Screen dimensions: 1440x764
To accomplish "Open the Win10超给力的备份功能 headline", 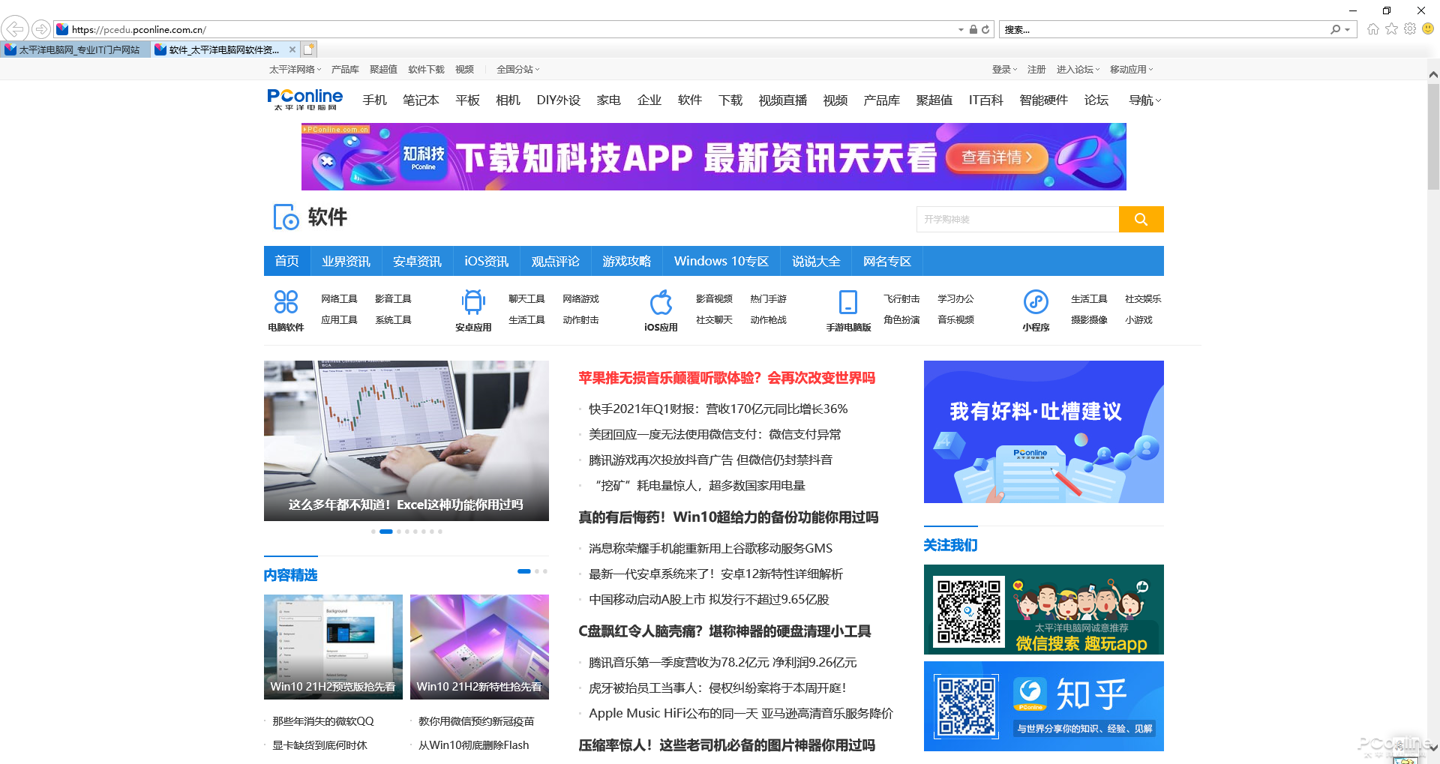I will coord(728,517).
